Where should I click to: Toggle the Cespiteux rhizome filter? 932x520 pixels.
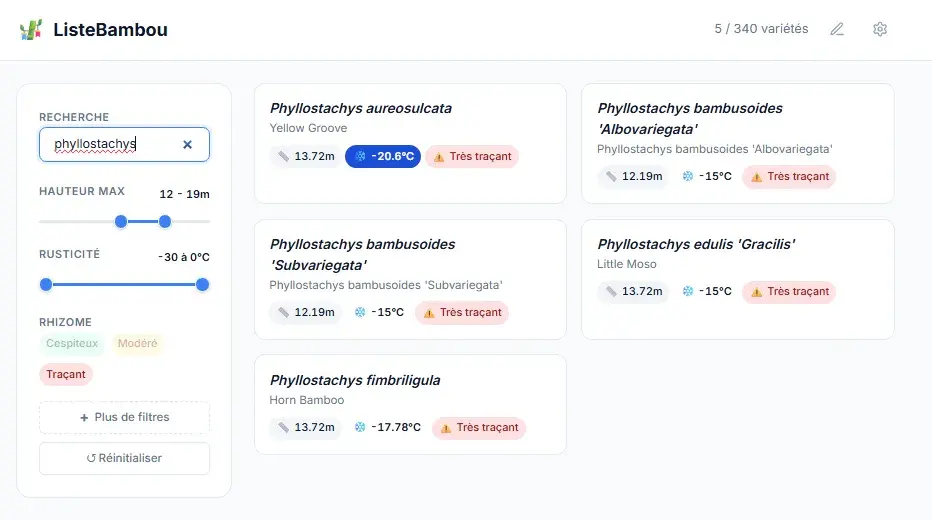tap(72, 344)
